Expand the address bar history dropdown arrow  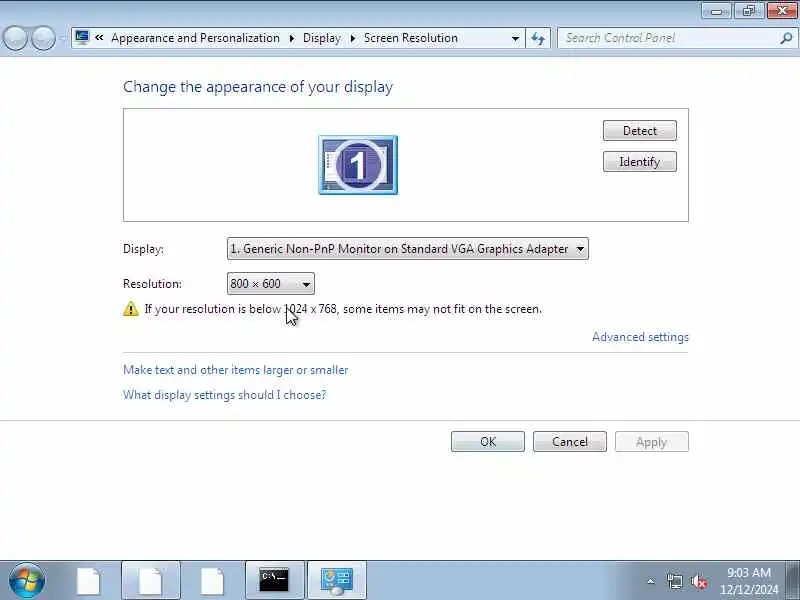pos(515,38)
